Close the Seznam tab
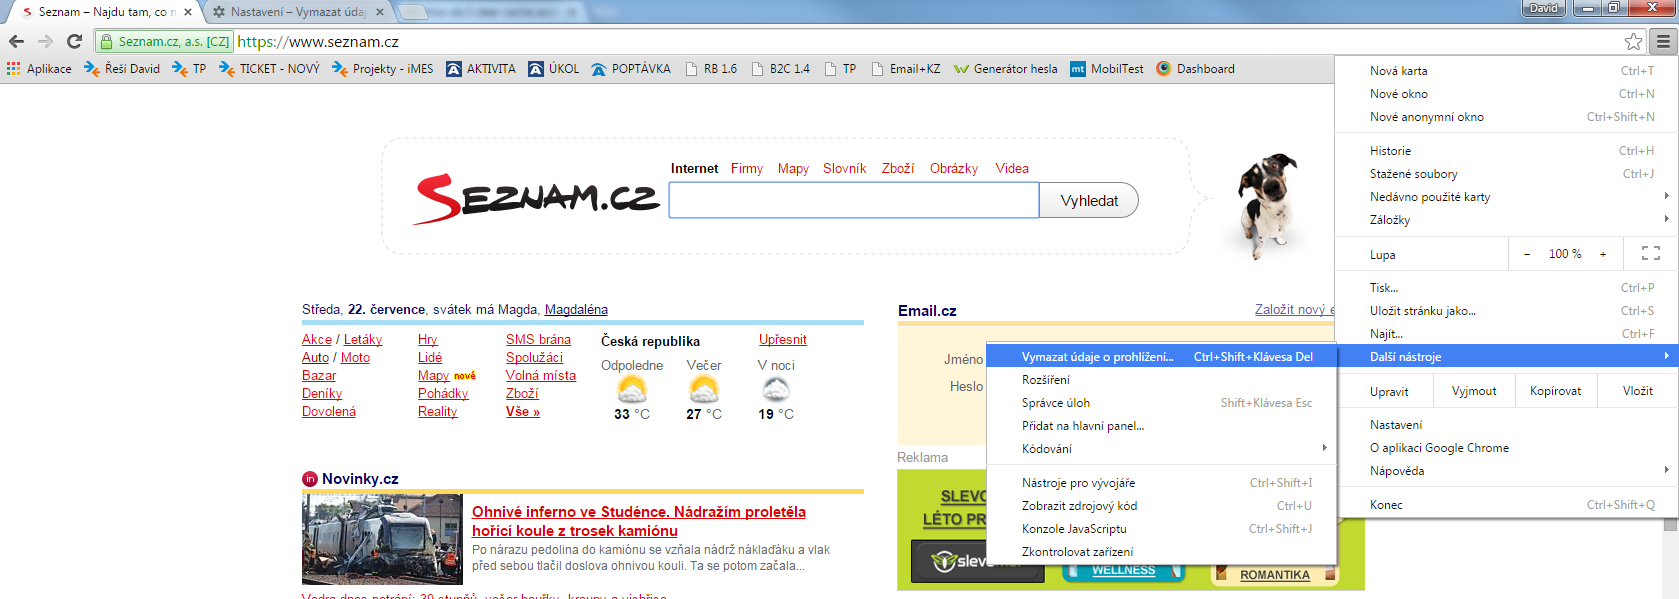1679x599 pixels. [x=188, y=12]
